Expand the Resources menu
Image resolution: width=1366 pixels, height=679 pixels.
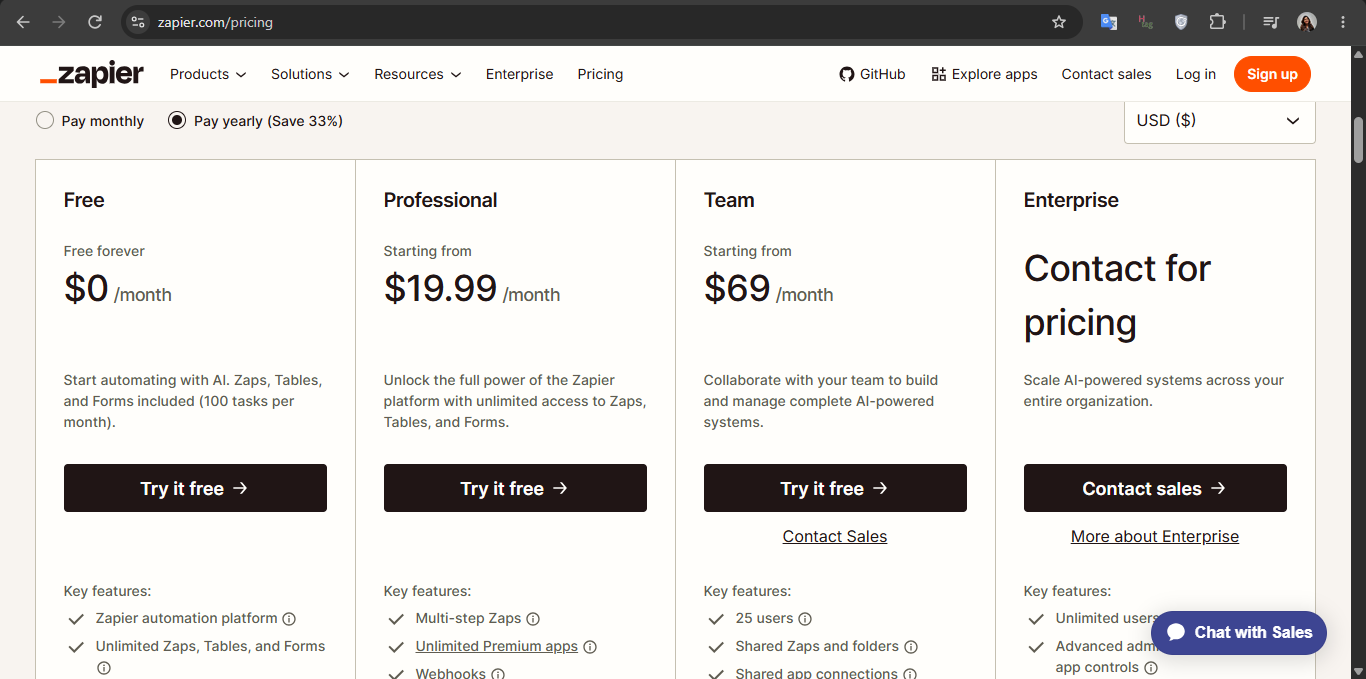tap(418, 74)
